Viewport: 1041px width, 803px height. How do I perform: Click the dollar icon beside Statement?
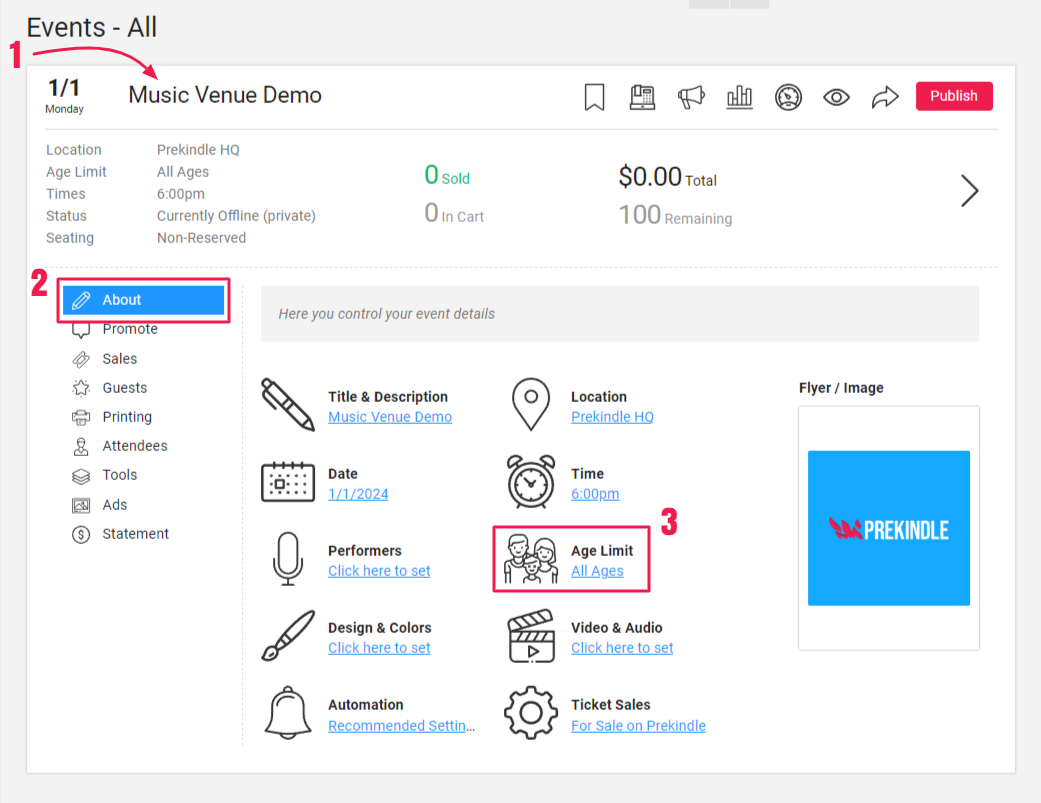tap(81, 534)
